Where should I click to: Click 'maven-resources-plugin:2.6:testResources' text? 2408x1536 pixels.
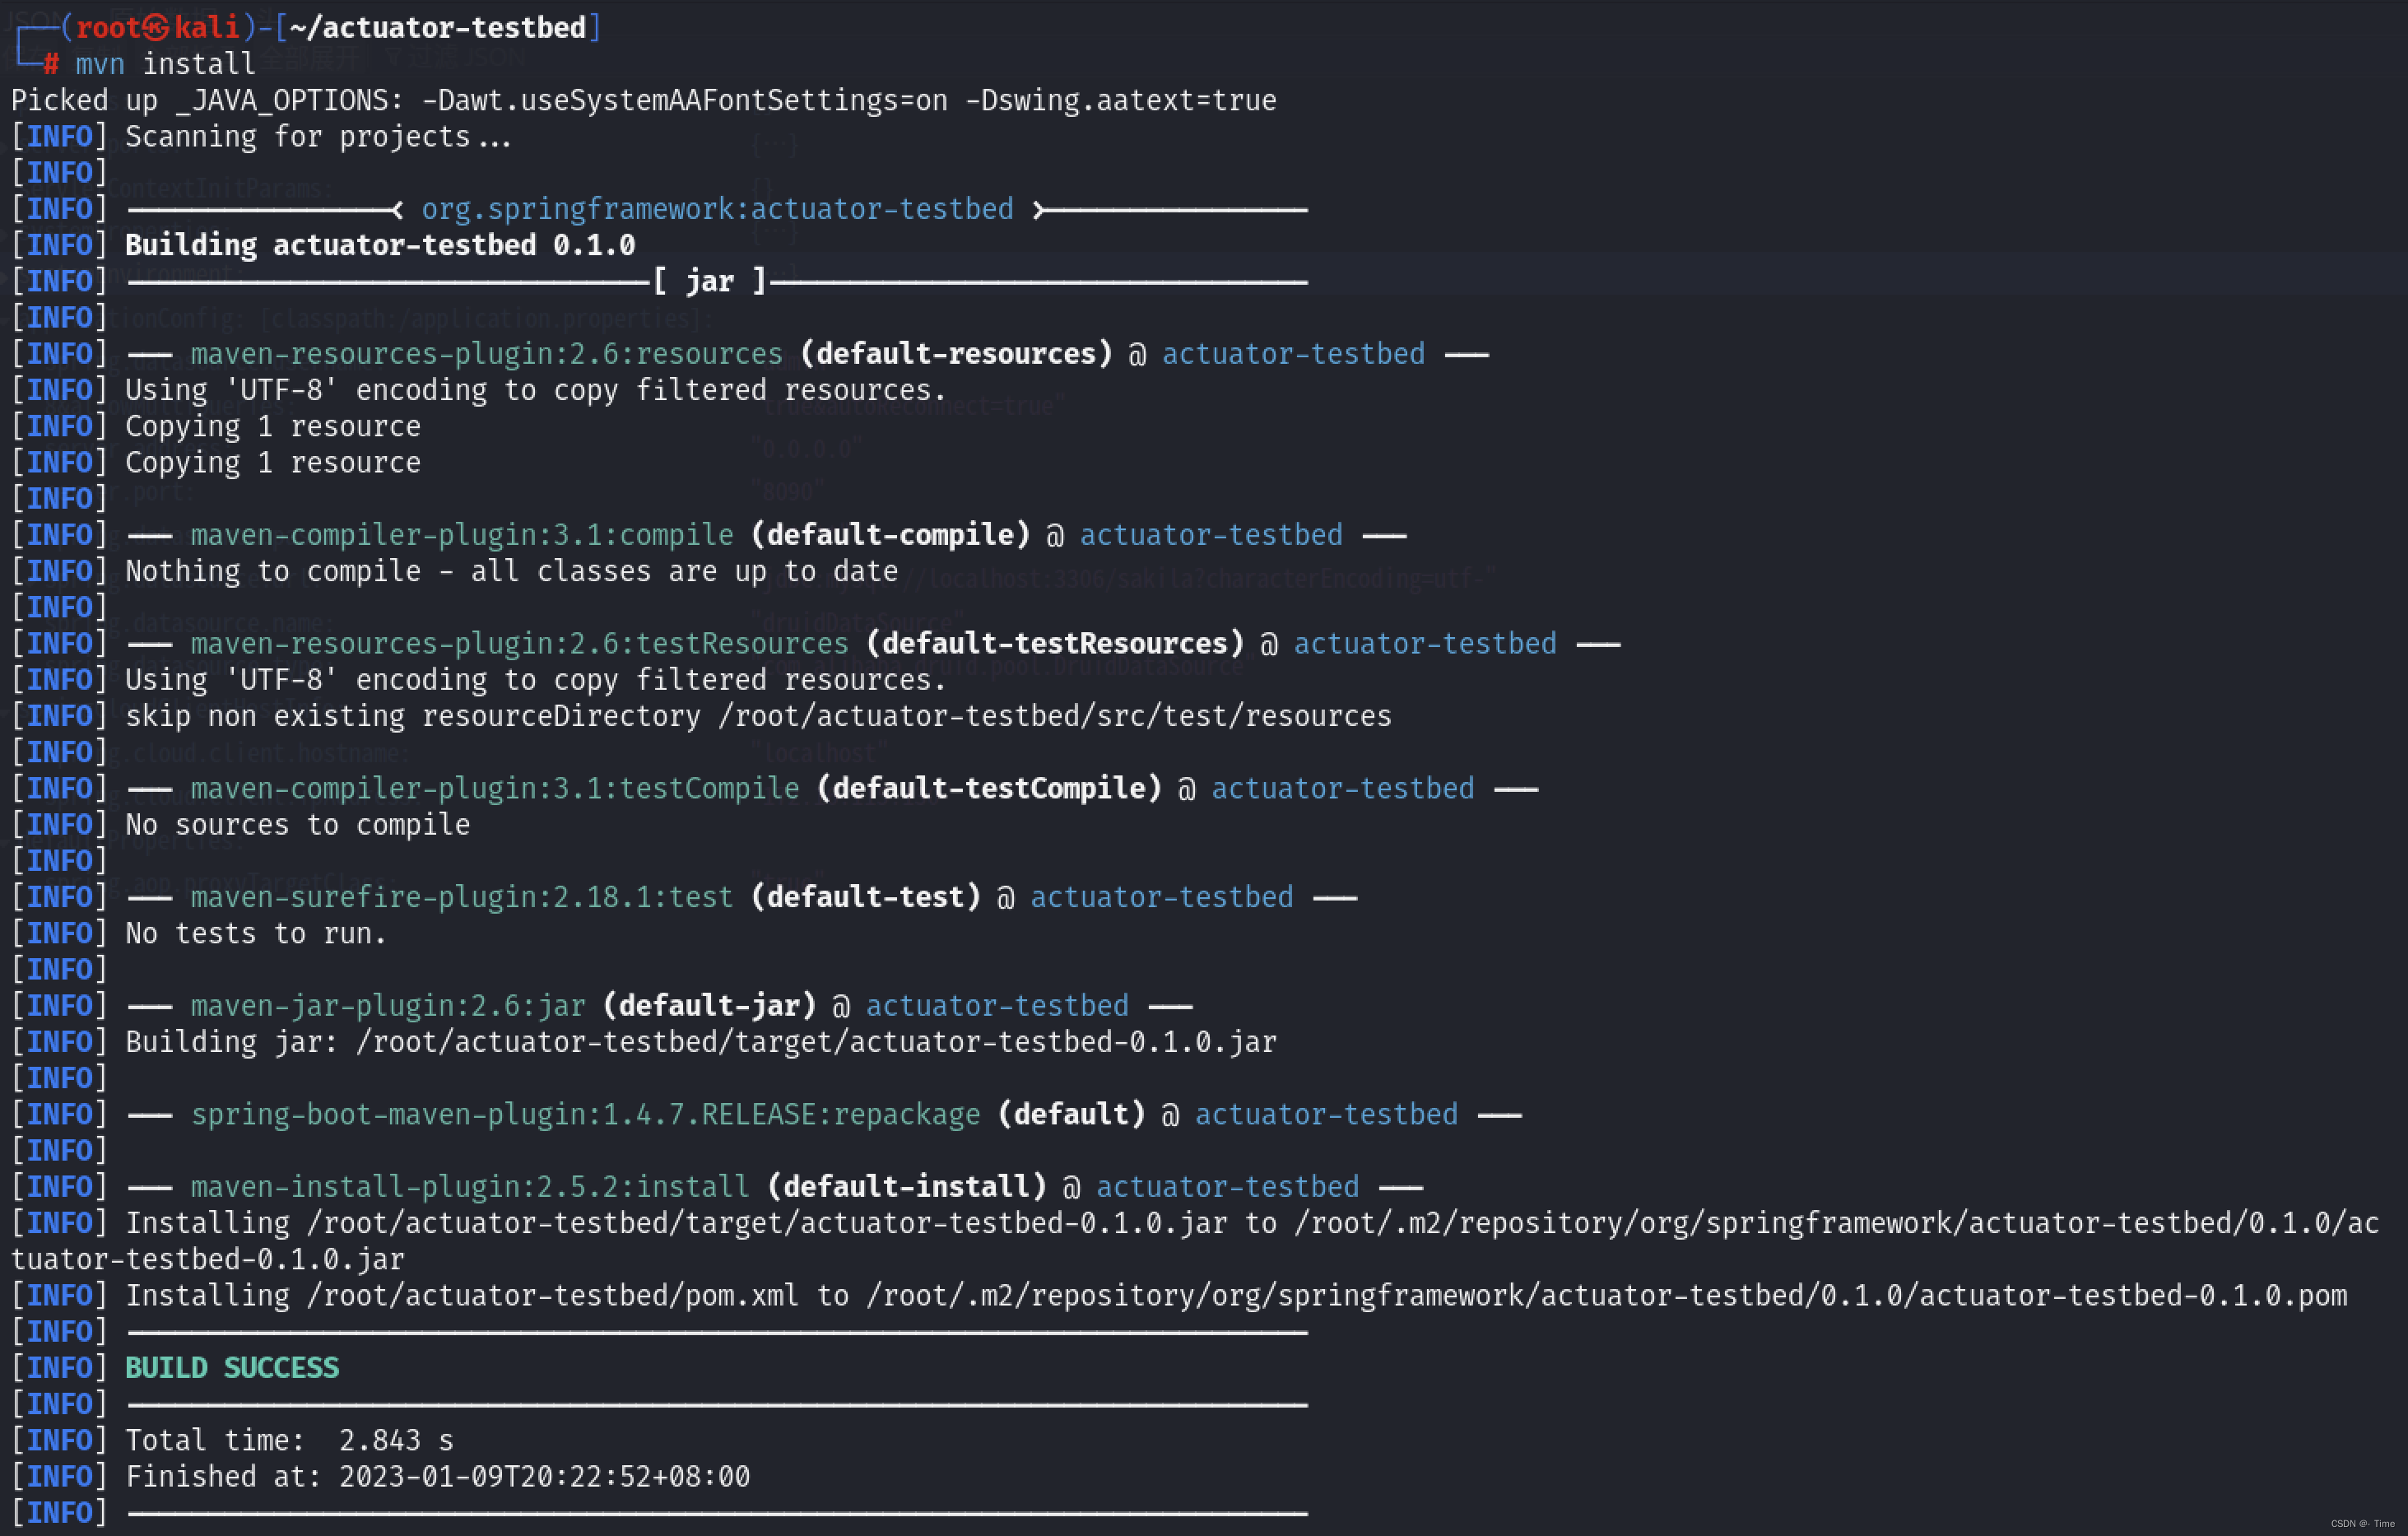[520, 643]
